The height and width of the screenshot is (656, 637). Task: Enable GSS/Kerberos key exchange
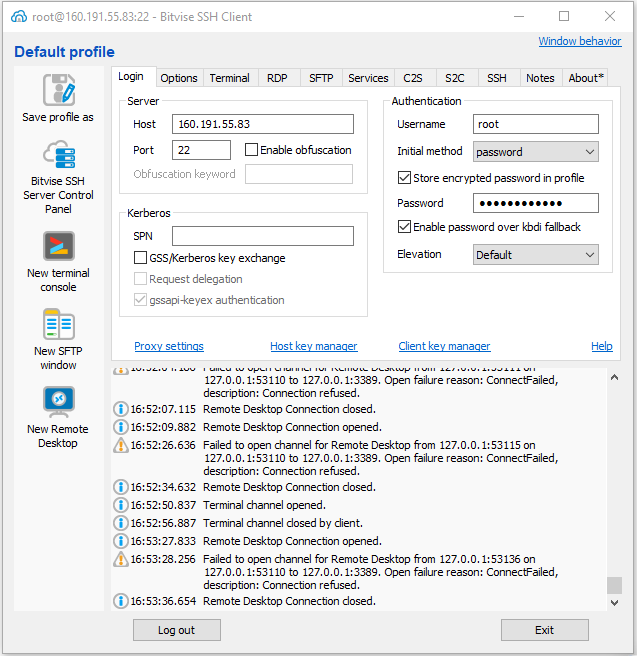pos(140,258)
